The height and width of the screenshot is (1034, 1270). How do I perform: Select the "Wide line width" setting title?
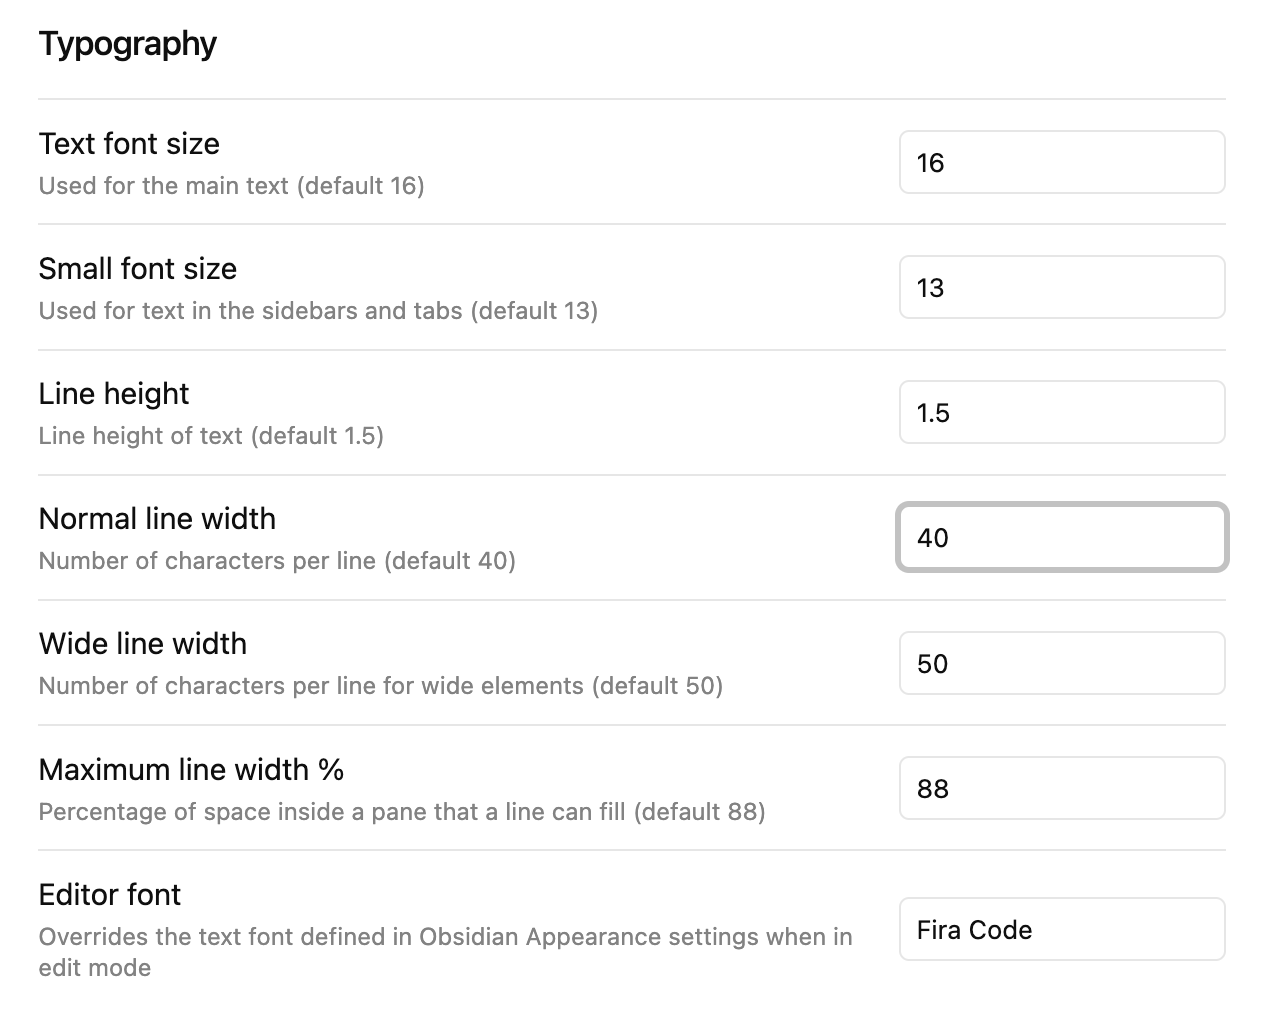coord(143,644)
